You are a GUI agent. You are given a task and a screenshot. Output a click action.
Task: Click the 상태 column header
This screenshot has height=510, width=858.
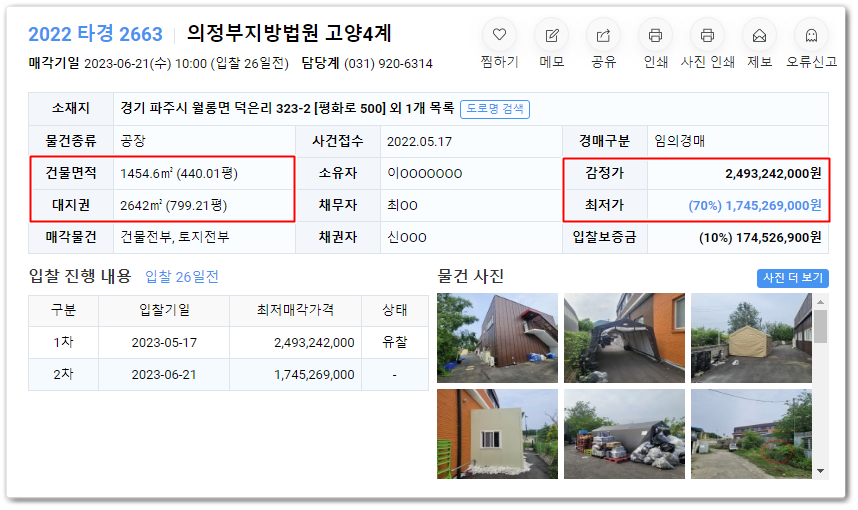pyautogui.click(x=395, y=310)
